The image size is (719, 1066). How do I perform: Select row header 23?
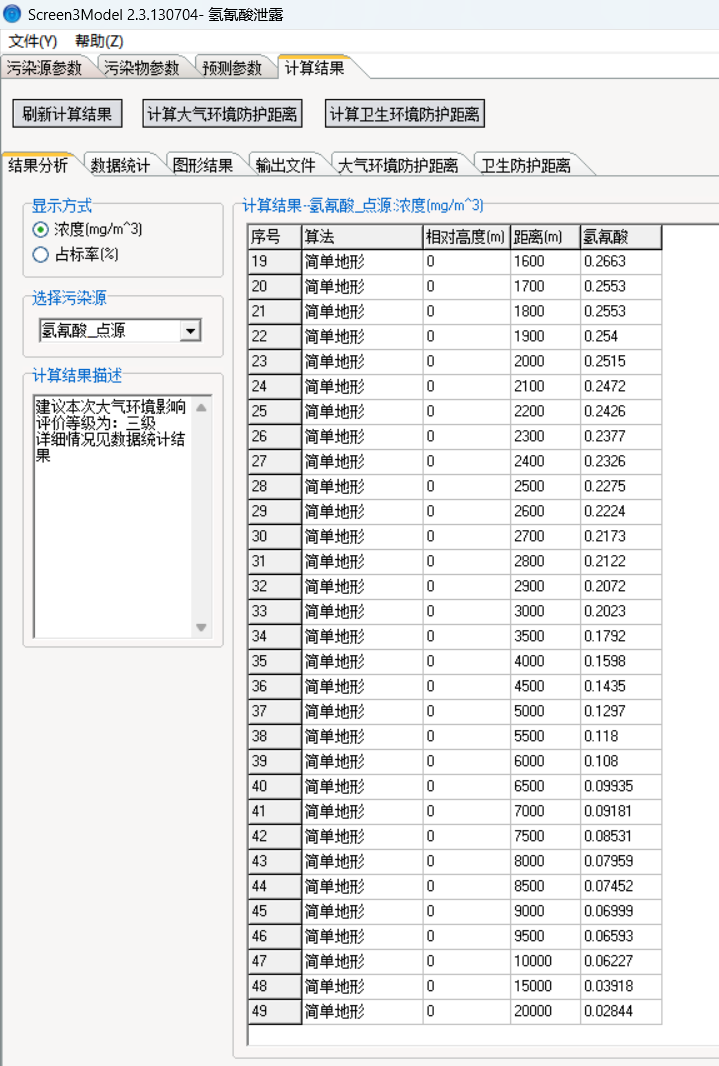[x=275, y=361]
